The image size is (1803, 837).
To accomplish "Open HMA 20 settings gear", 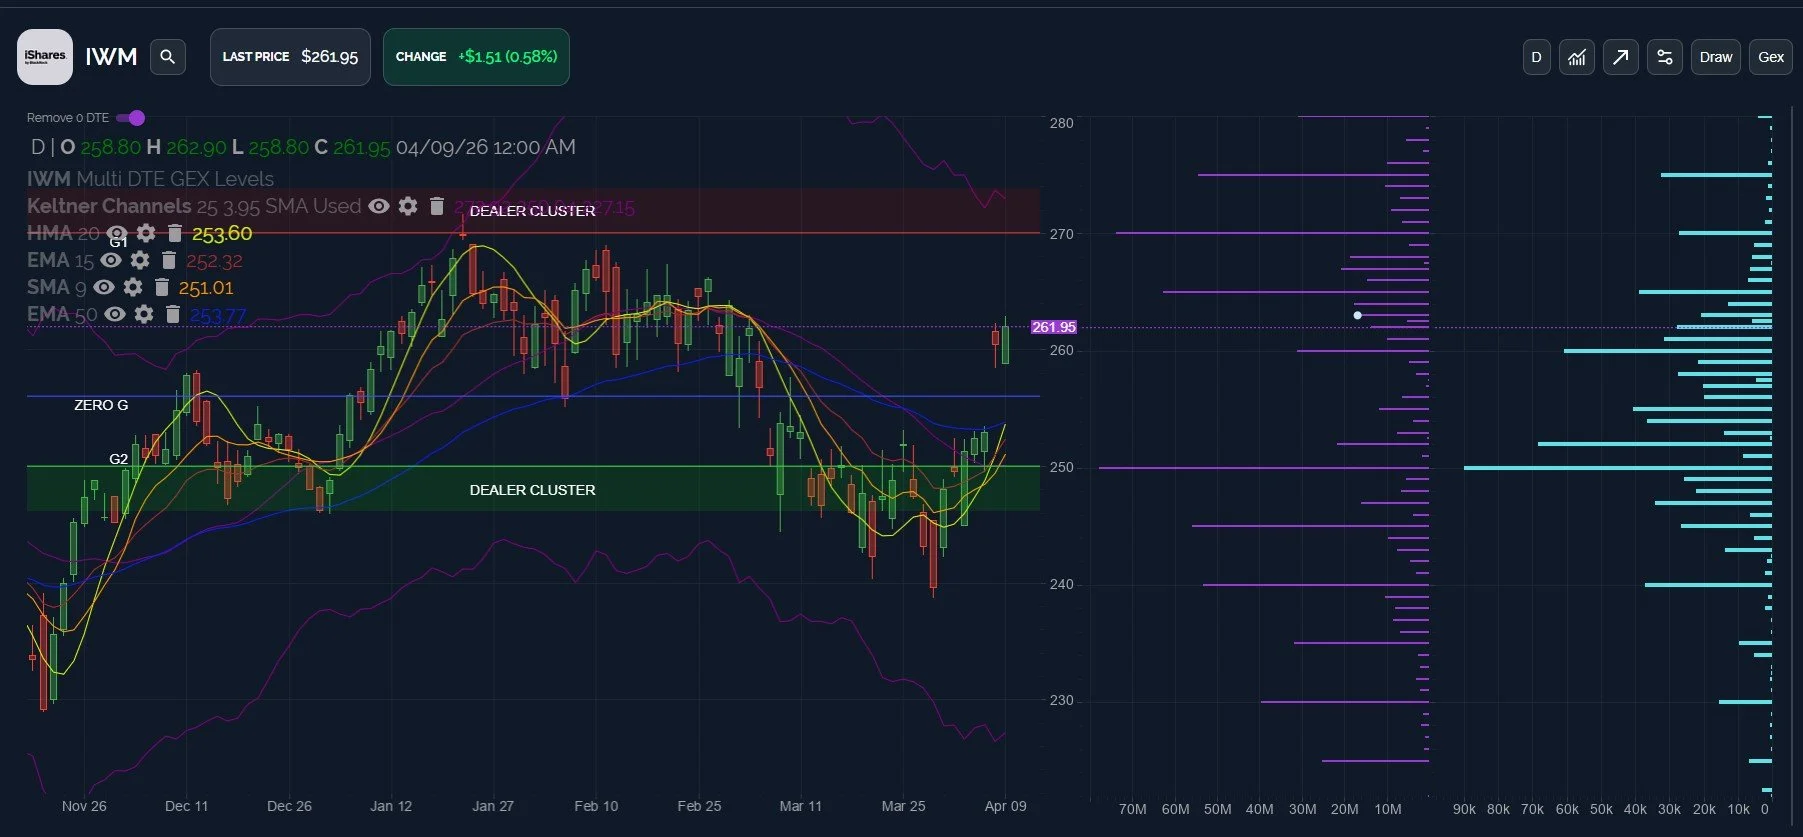I will click(146, 233).
